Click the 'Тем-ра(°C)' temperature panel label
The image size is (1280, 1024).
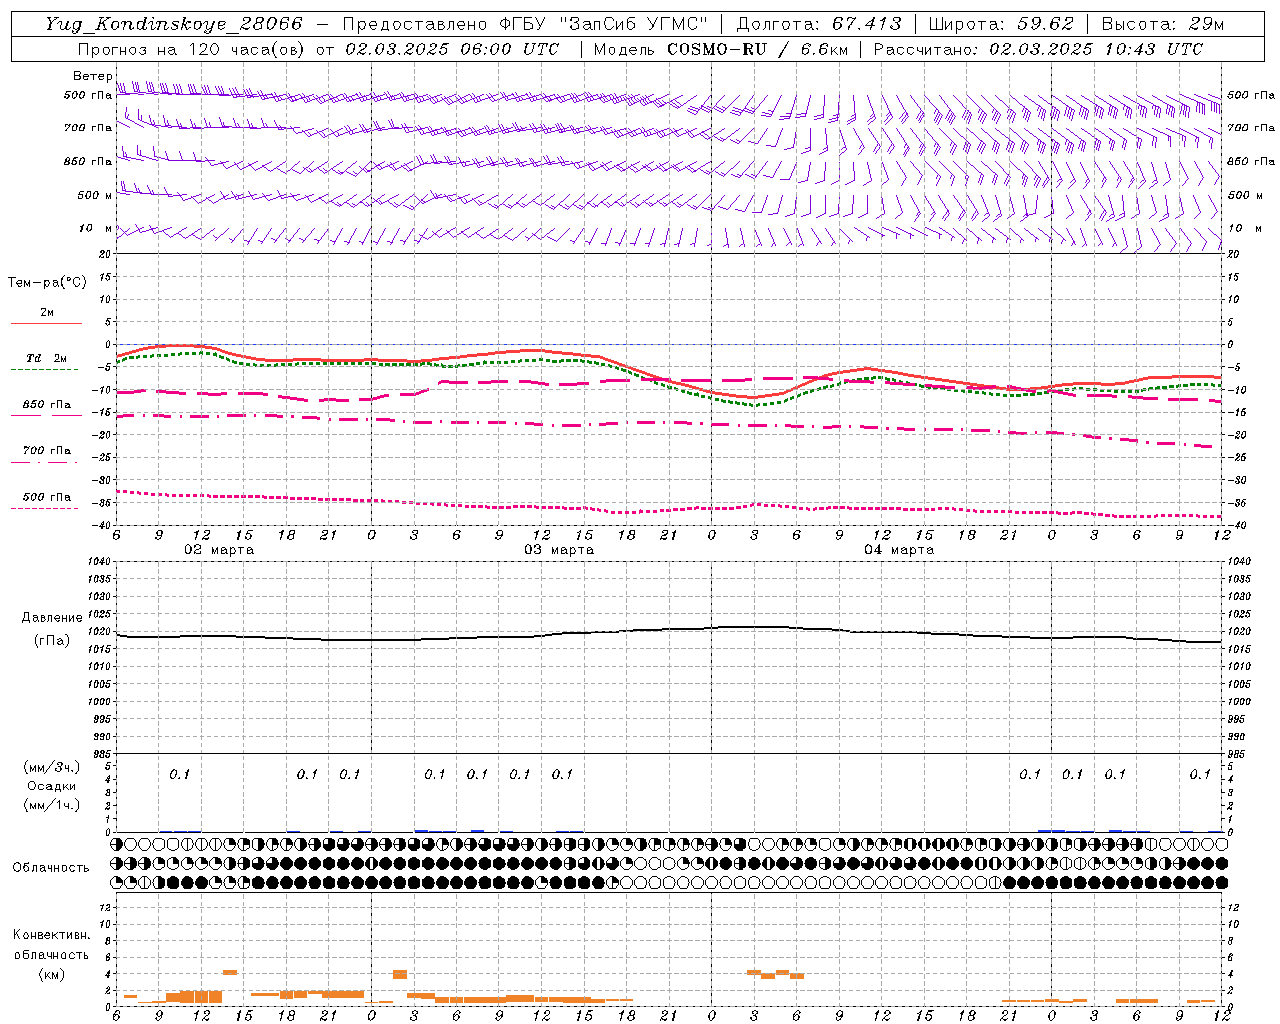click(x=47, y=283)
